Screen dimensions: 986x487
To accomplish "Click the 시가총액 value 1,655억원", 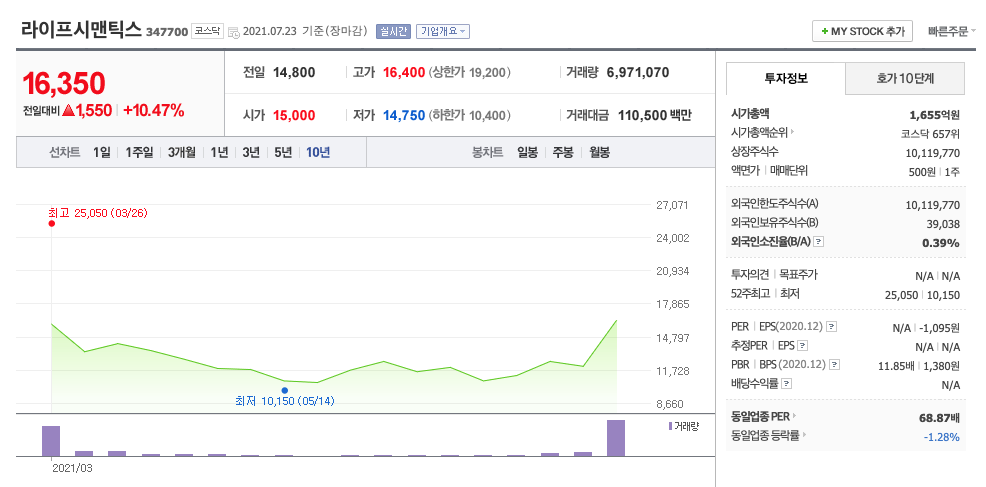I will pos(934,115).
